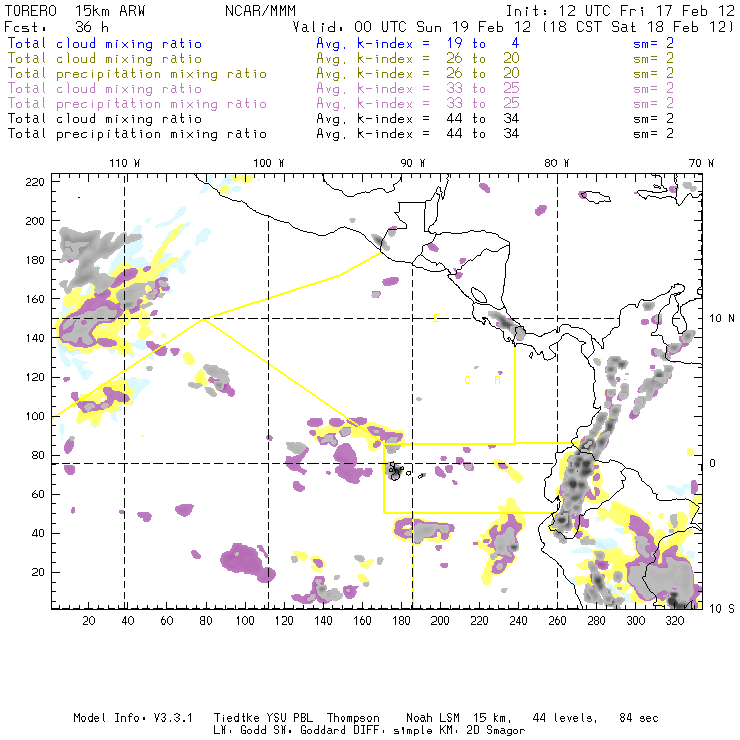Click the "90 W" longitude label
This screenshot has width=740, height=740.
pyautogui.click(x=413, y=163)
